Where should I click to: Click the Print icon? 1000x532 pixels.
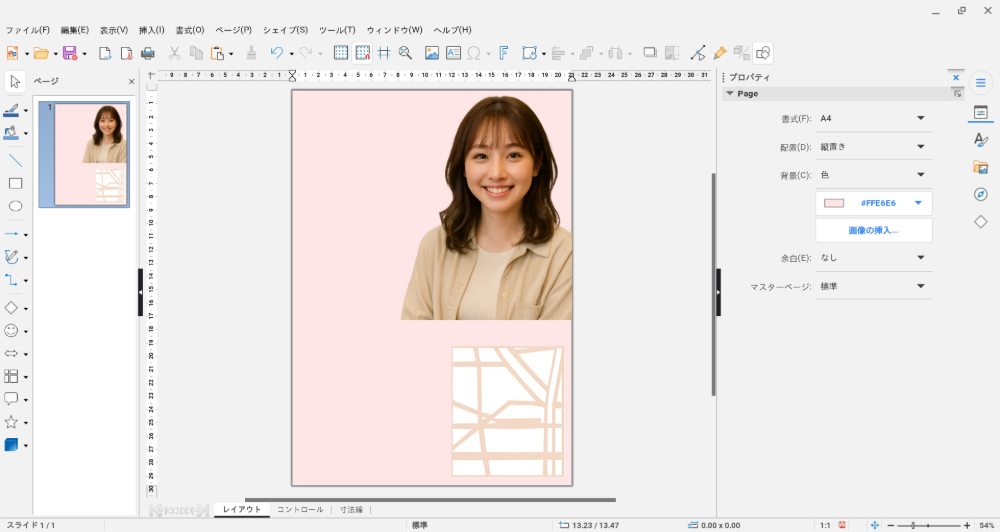[x=147, y=53]
